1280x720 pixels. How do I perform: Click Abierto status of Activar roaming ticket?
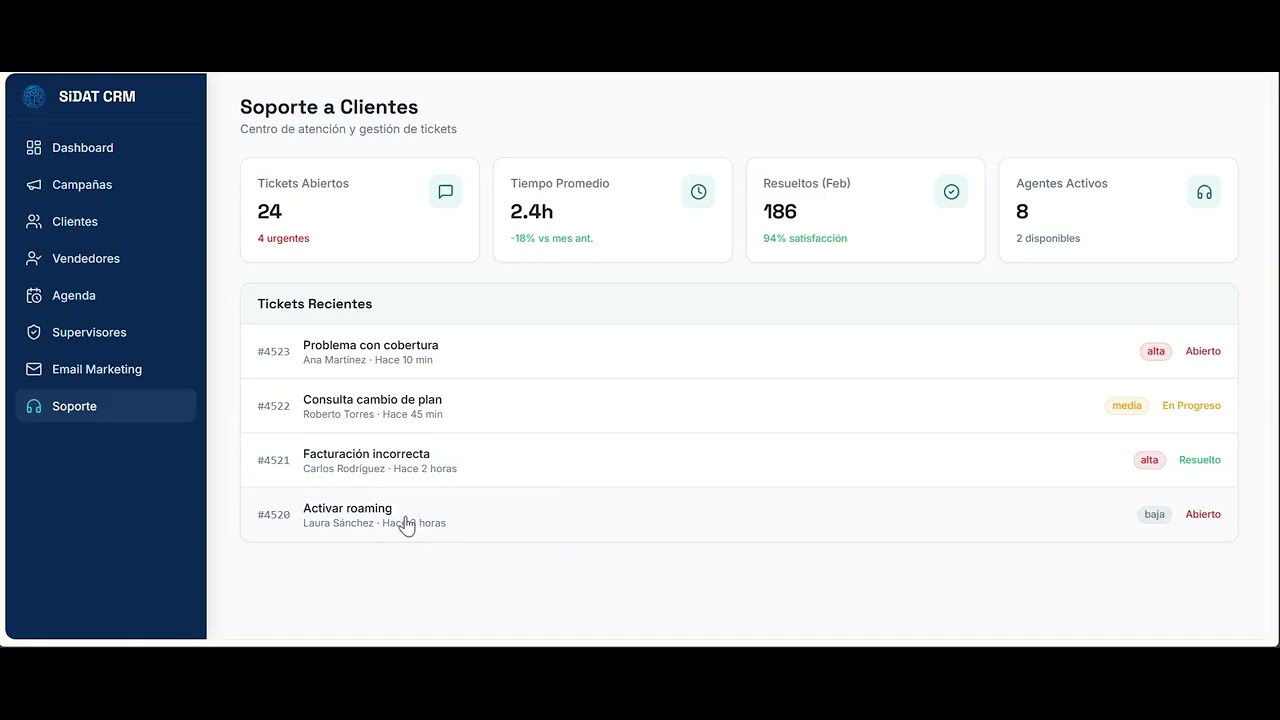tap(1203, 514)
